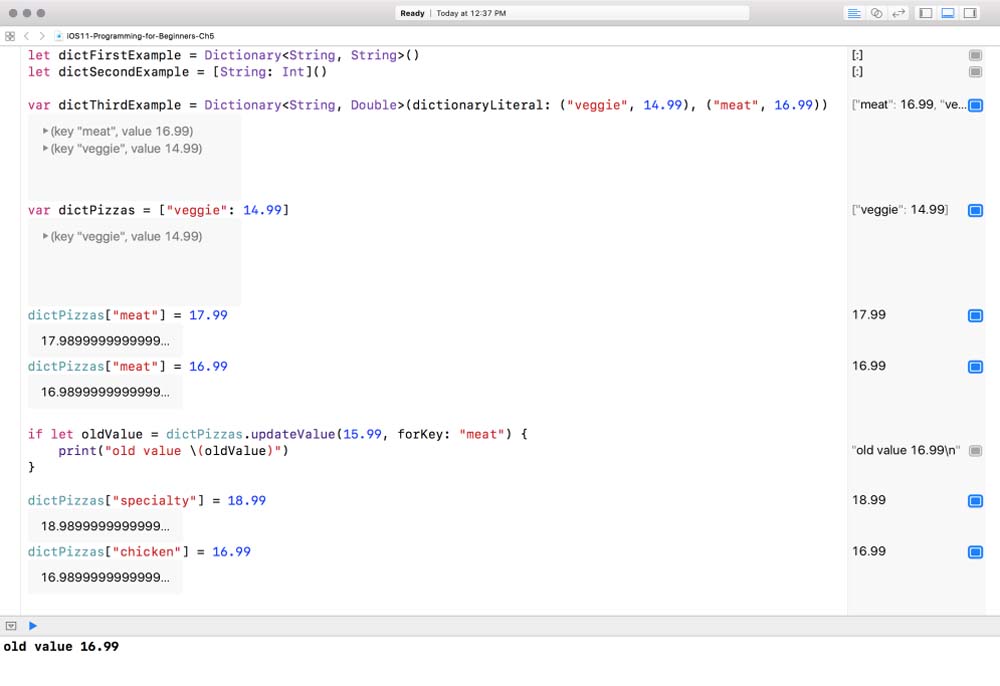This screenshot has width=1000, height=686.
Task: Open the Version editor
Action: pyautogui.click(x=899, y=13)
